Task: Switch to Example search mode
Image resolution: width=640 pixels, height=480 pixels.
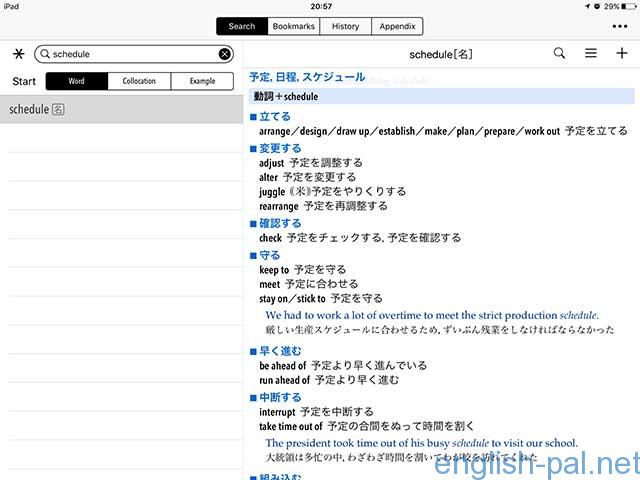Action: pyautogui.click(x=201, y=81)
